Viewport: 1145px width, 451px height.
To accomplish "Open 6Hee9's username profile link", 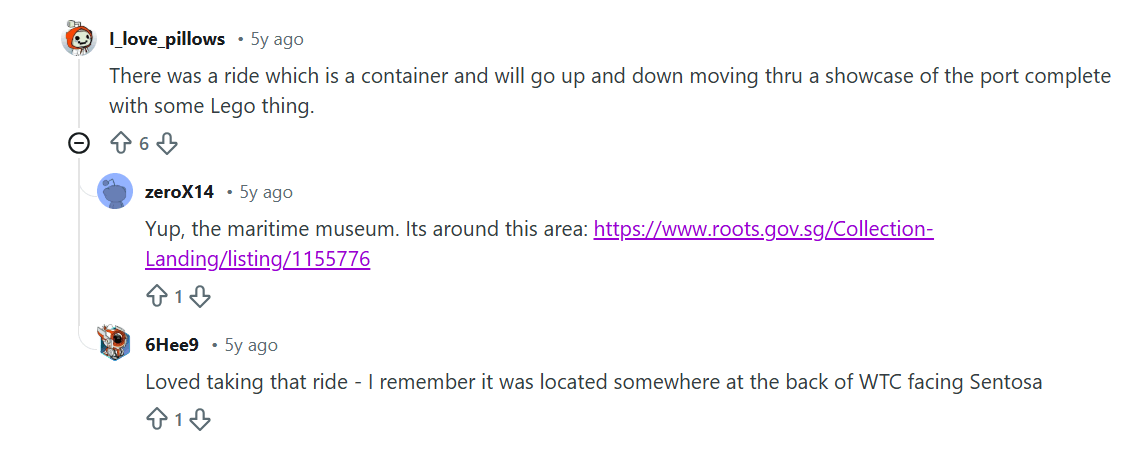I will click(172, 345).
